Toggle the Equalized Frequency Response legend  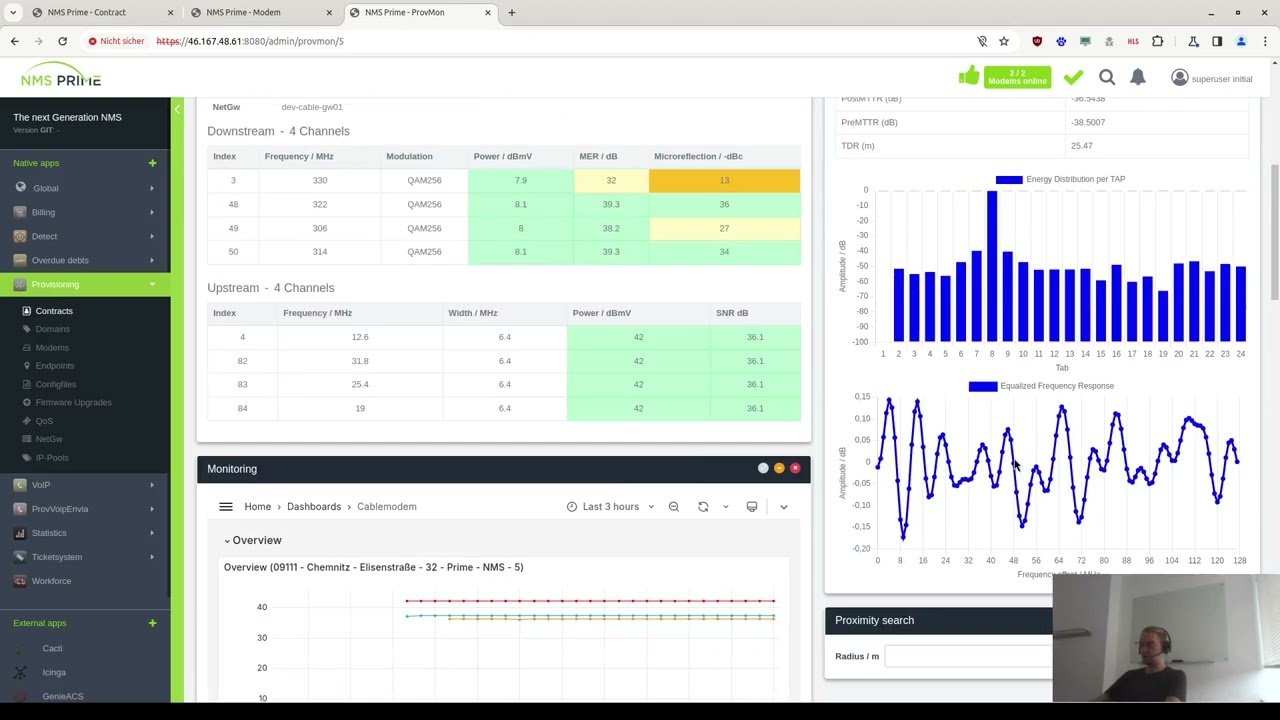tap(1041, 386)
